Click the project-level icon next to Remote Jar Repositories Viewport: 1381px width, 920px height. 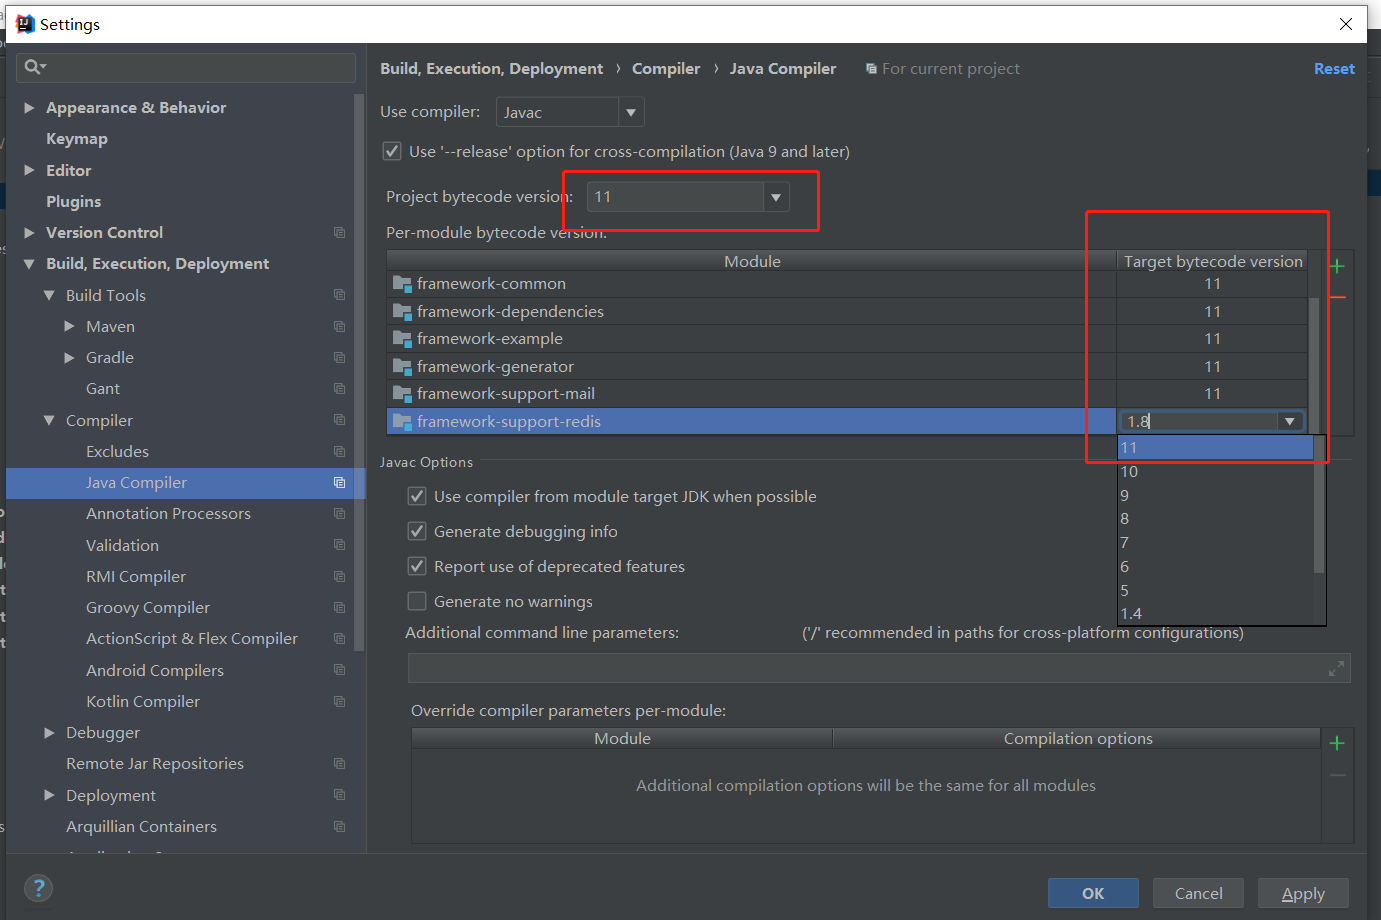click(x=339, y=763)
